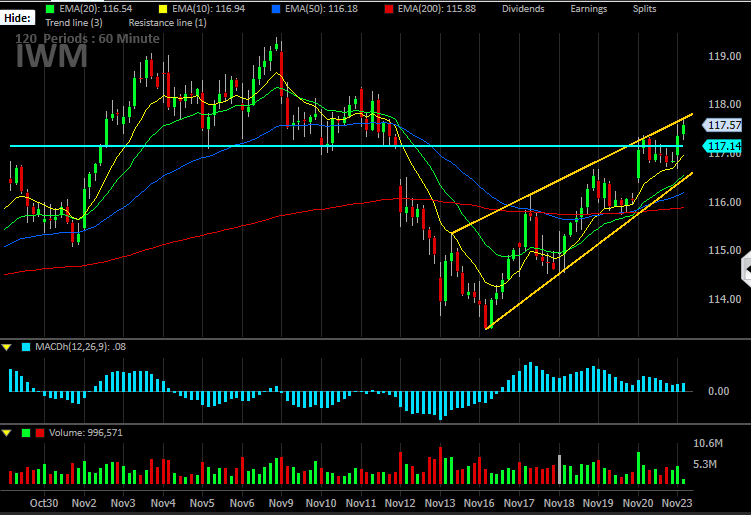Viewport: 751px width, 515px height.
Task: Click the 117.57 current price tag
Action: coord(722,125)
